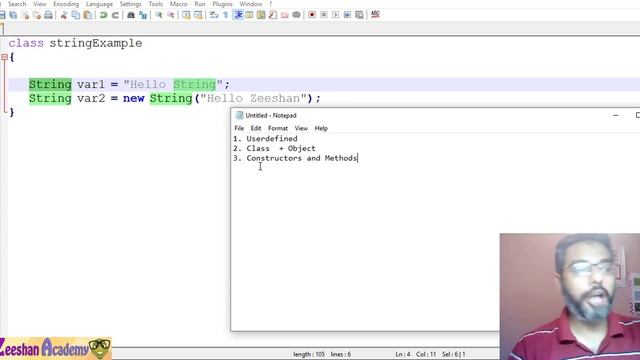The image size is (640, 360).
Task: Open the Plugins menu
Action: [x=222, y=4]
